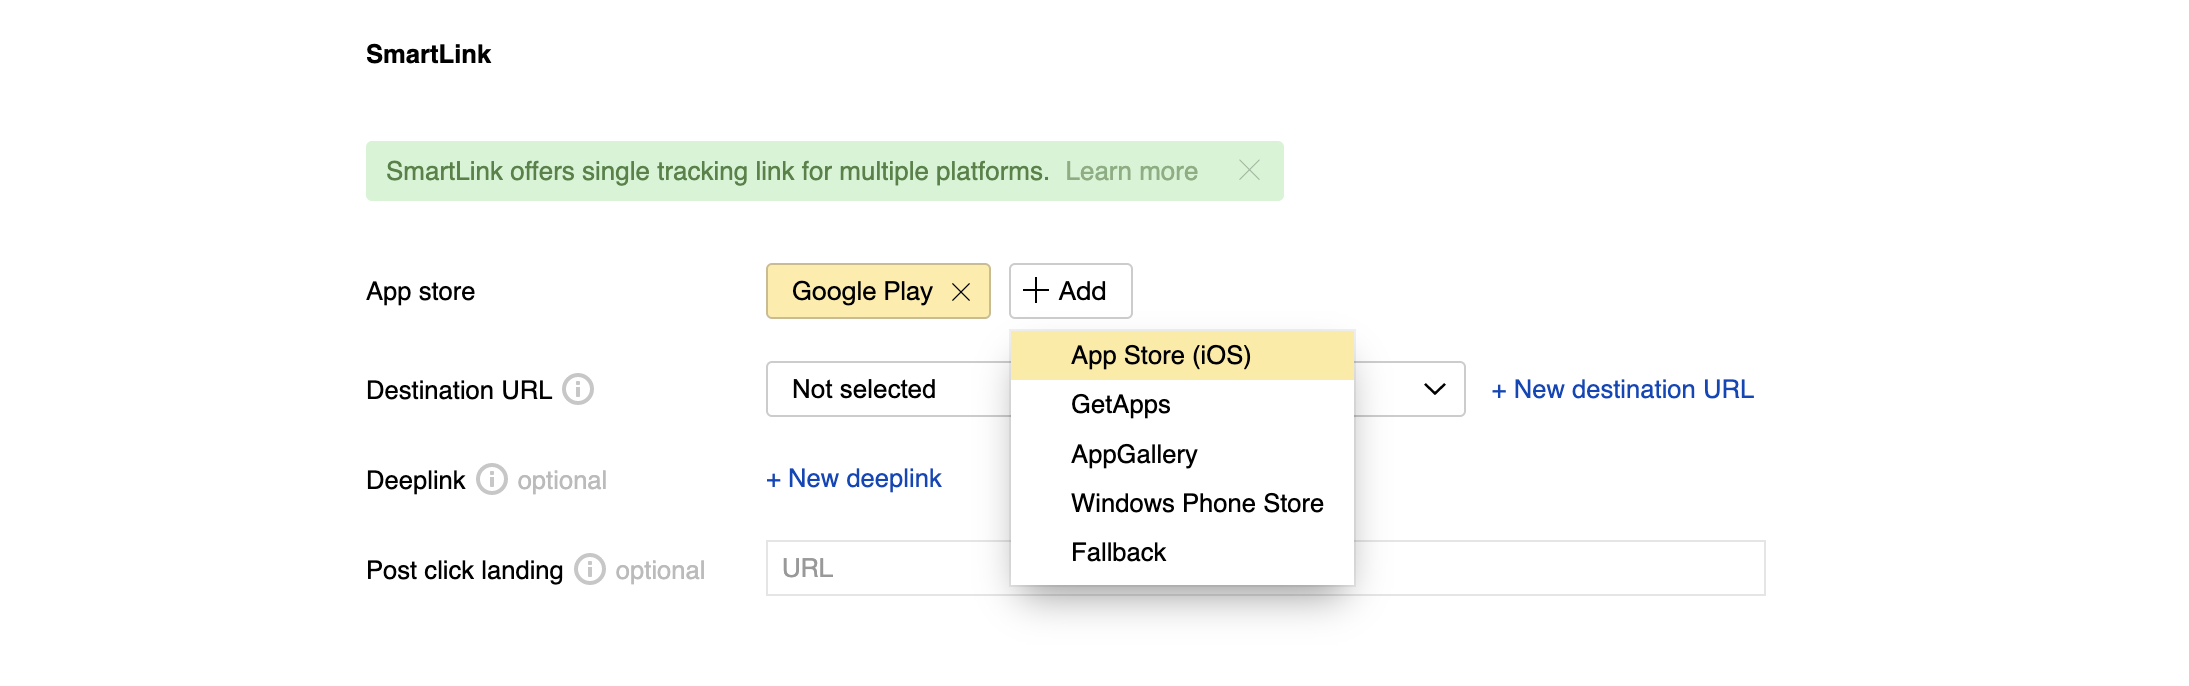Remove the Google Play store chip
The image size is (2189, 686).
coord(961,292)
